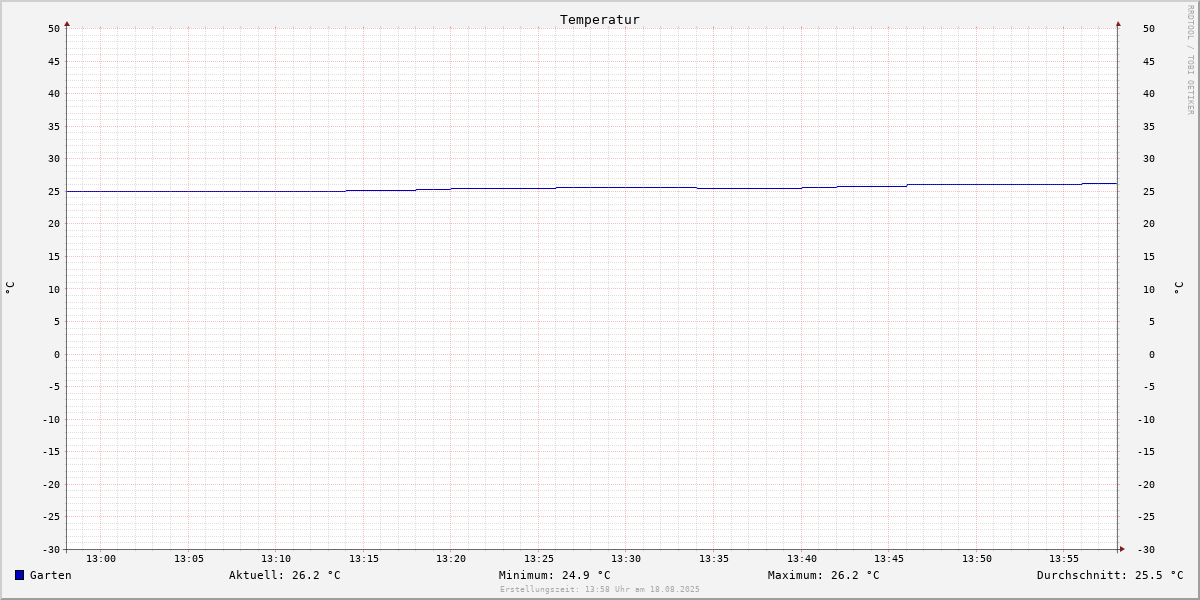Click the -30 tick label on the left axis

click(x=51, y=549)
